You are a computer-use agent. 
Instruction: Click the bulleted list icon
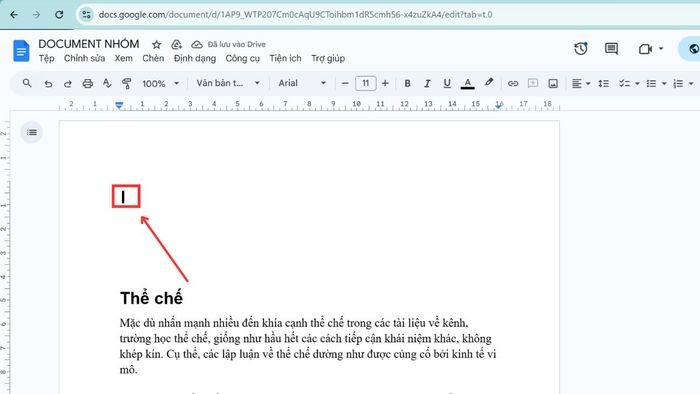tap(651, 83)
